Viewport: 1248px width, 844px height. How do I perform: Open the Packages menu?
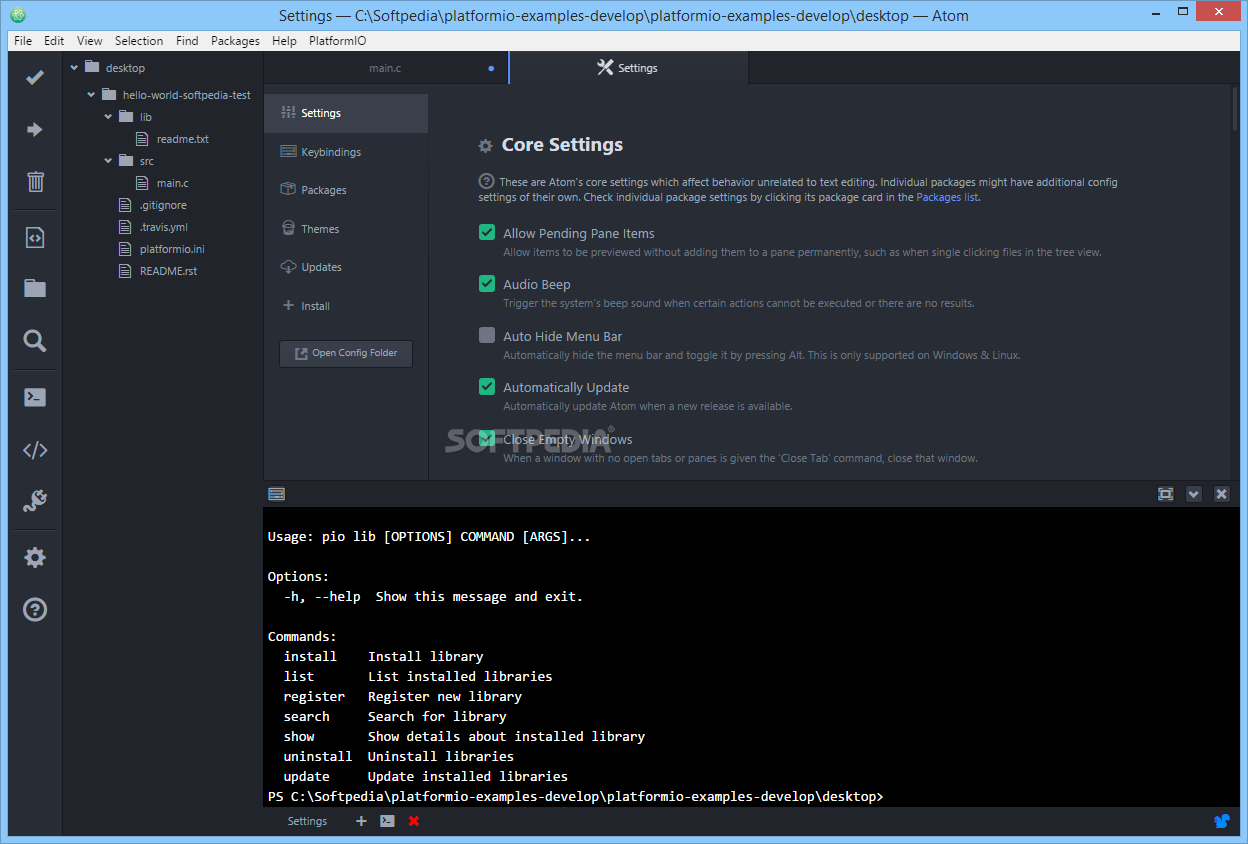click(x=235, y=41)
